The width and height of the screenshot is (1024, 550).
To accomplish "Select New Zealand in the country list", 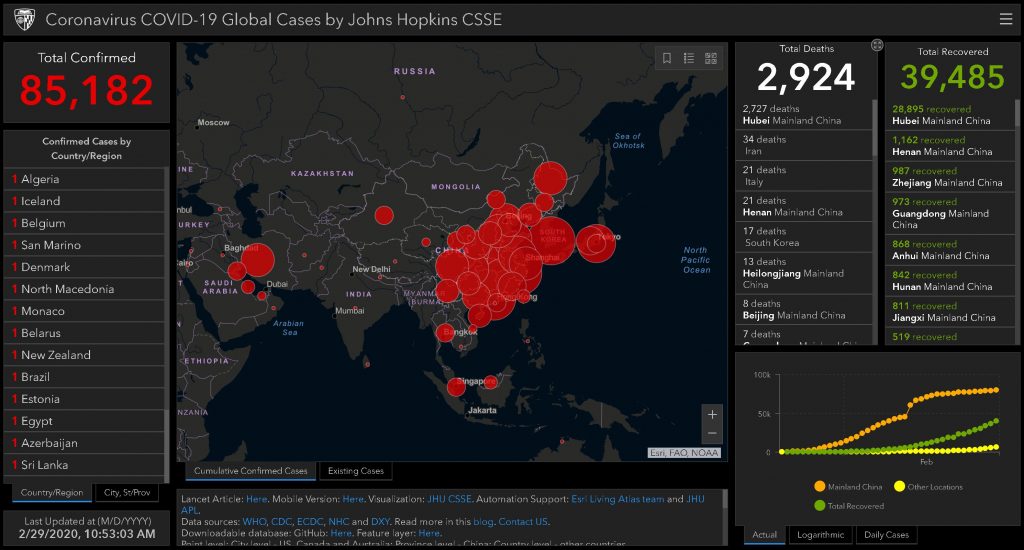I will [84, 355].
